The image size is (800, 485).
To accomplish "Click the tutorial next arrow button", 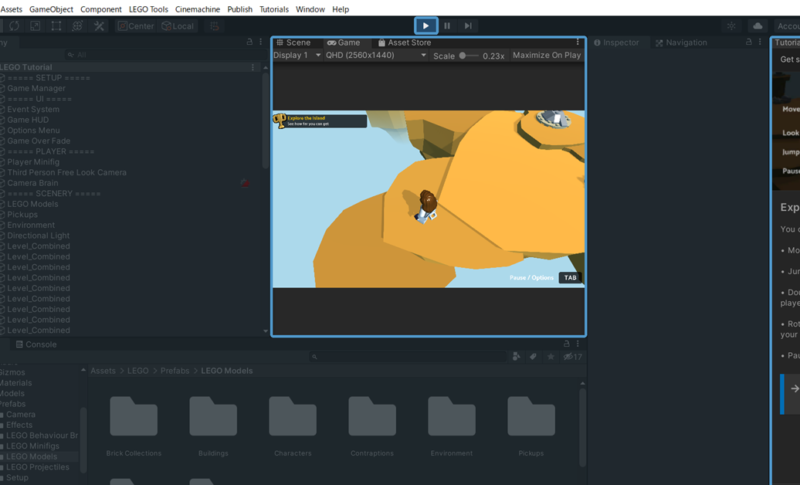I will point(793,389).
